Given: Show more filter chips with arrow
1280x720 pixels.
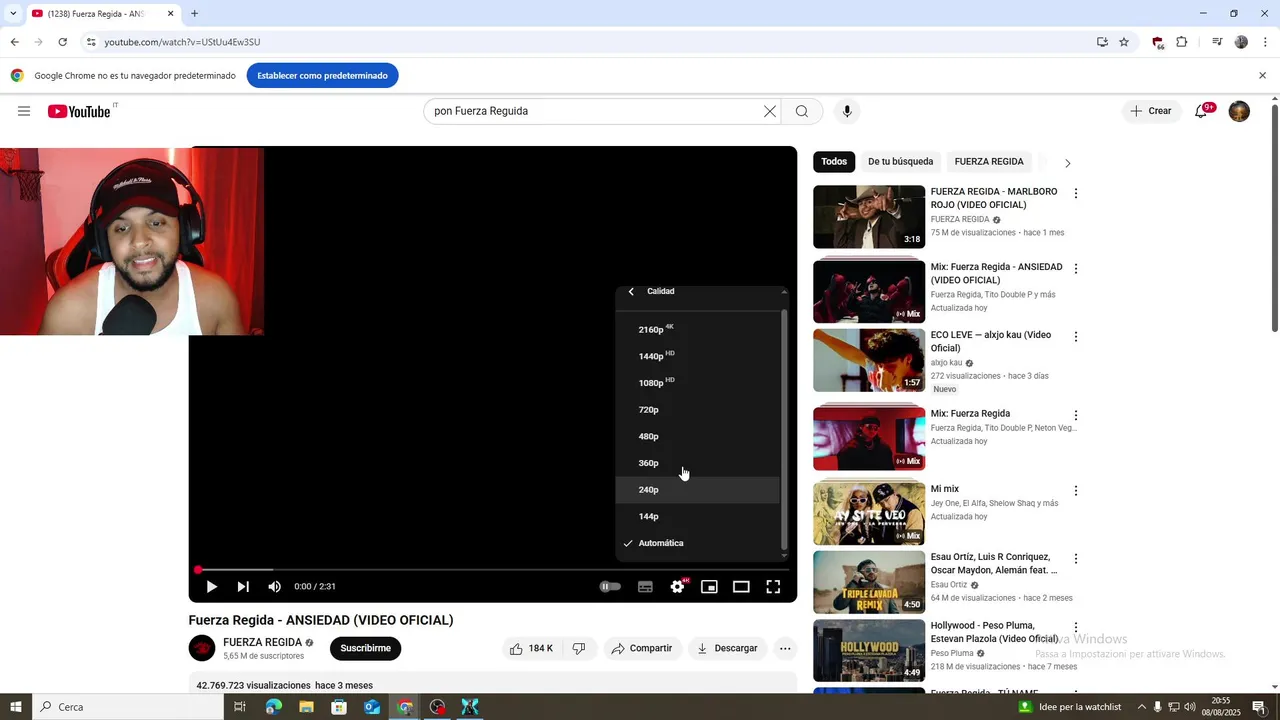Looking at the screenshot, I should coord(1067,162).
